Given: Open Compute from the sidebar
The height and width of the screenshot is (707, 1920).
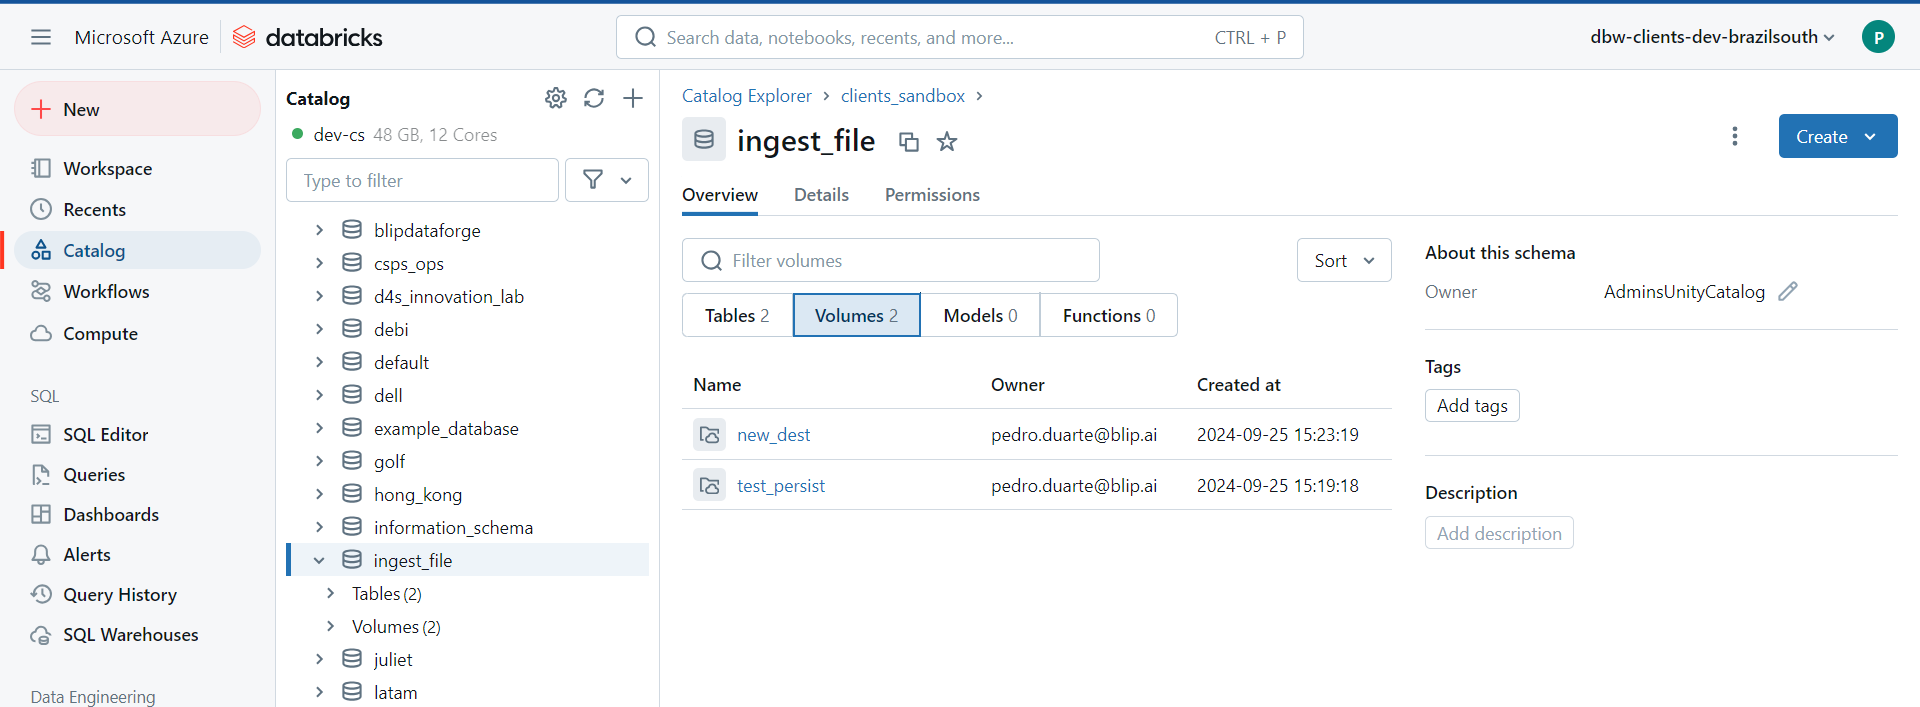Looking at the screenshot, I should [x=137, y=333].
